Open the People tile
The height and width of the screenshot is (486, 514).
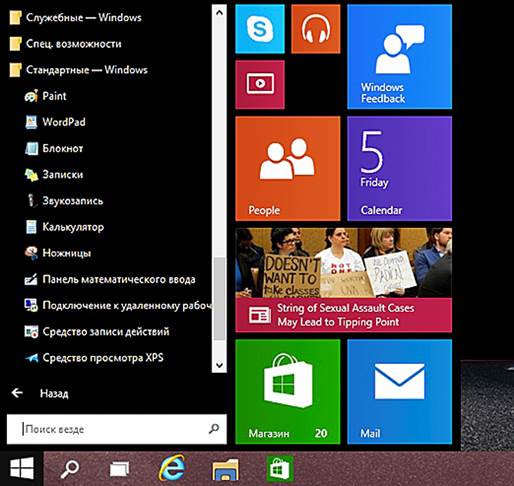click(288, 168)
